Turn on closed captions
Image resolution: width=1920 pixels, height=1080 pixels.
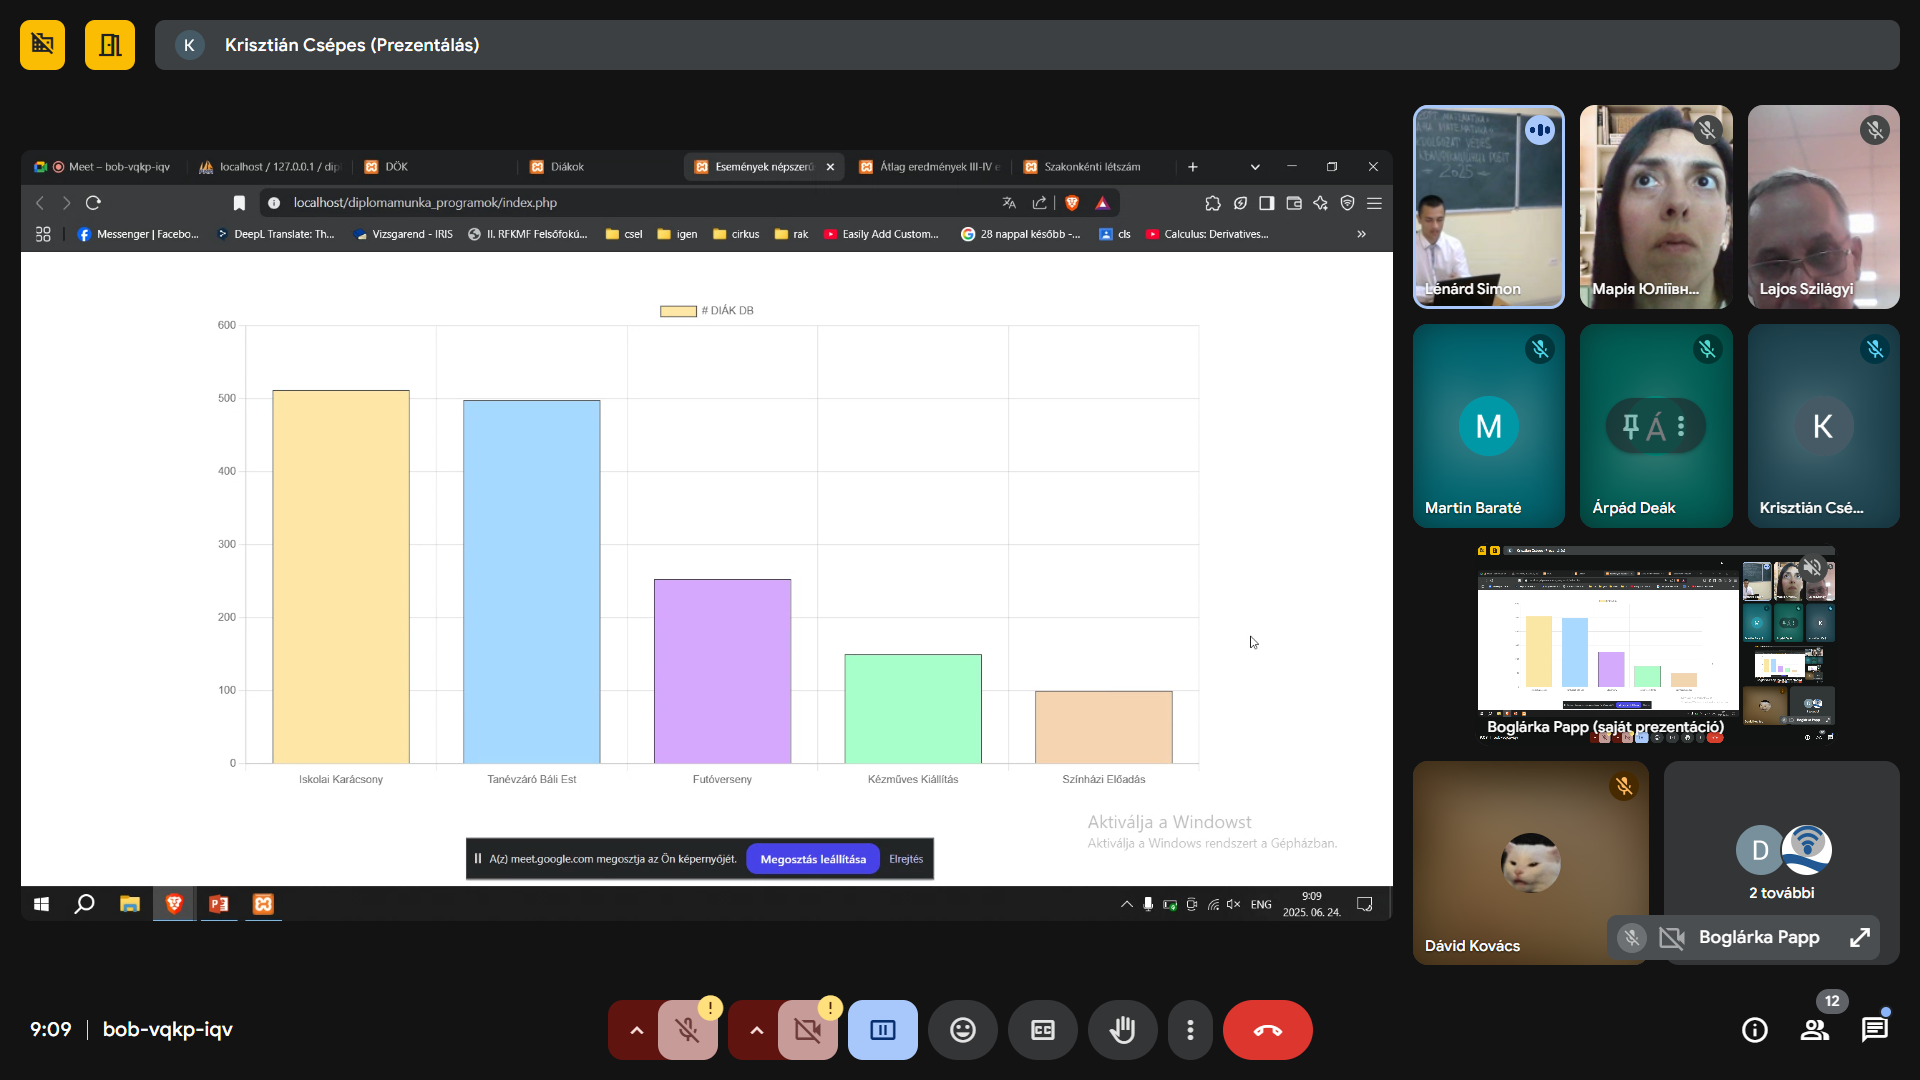[1042, 1030]
